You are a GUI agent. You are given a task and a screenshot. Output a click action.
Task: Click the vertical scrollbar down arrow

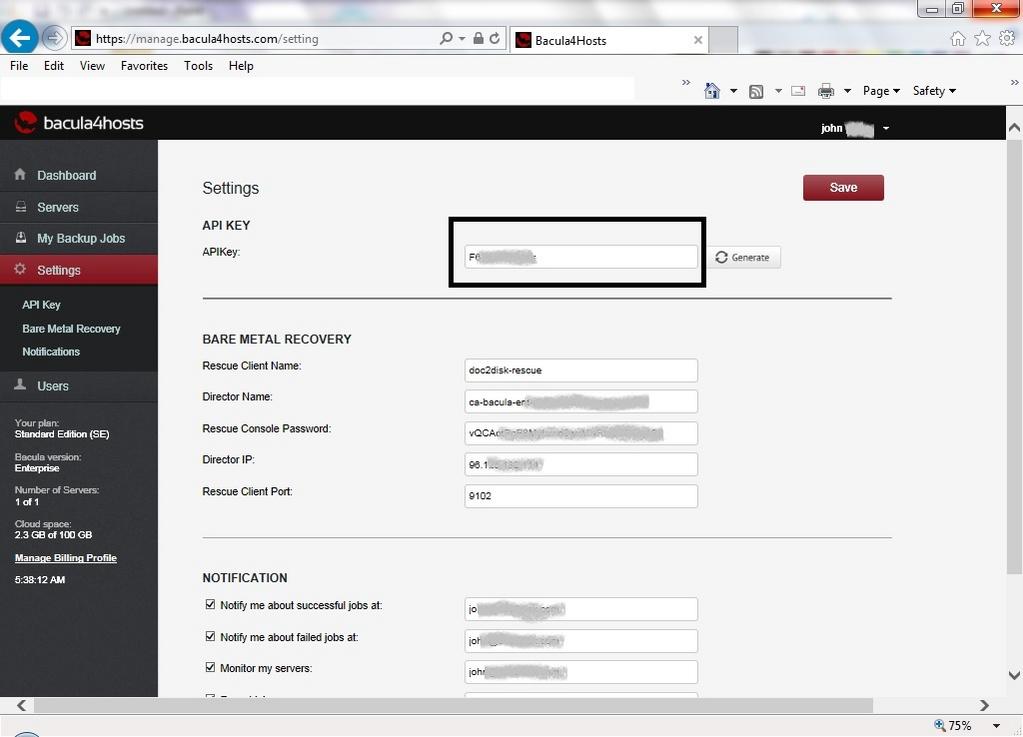coord(1014,675)
